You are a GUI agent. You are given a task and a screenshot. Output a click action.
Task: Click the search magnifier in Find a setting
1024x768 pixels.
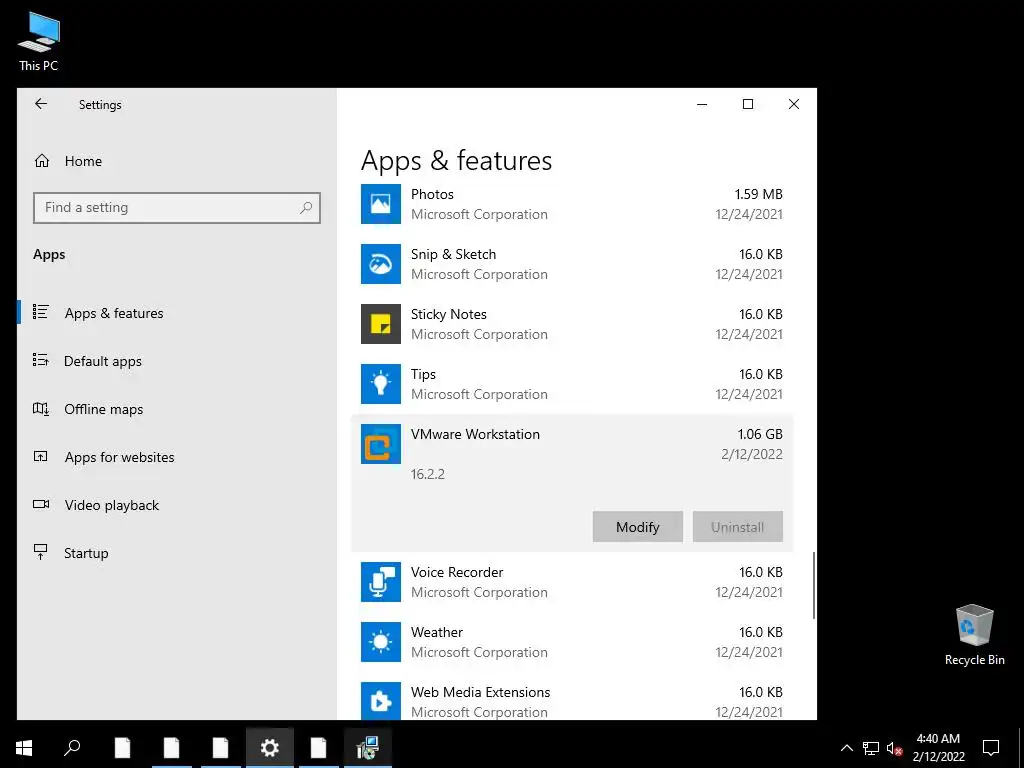coord(306,208)
